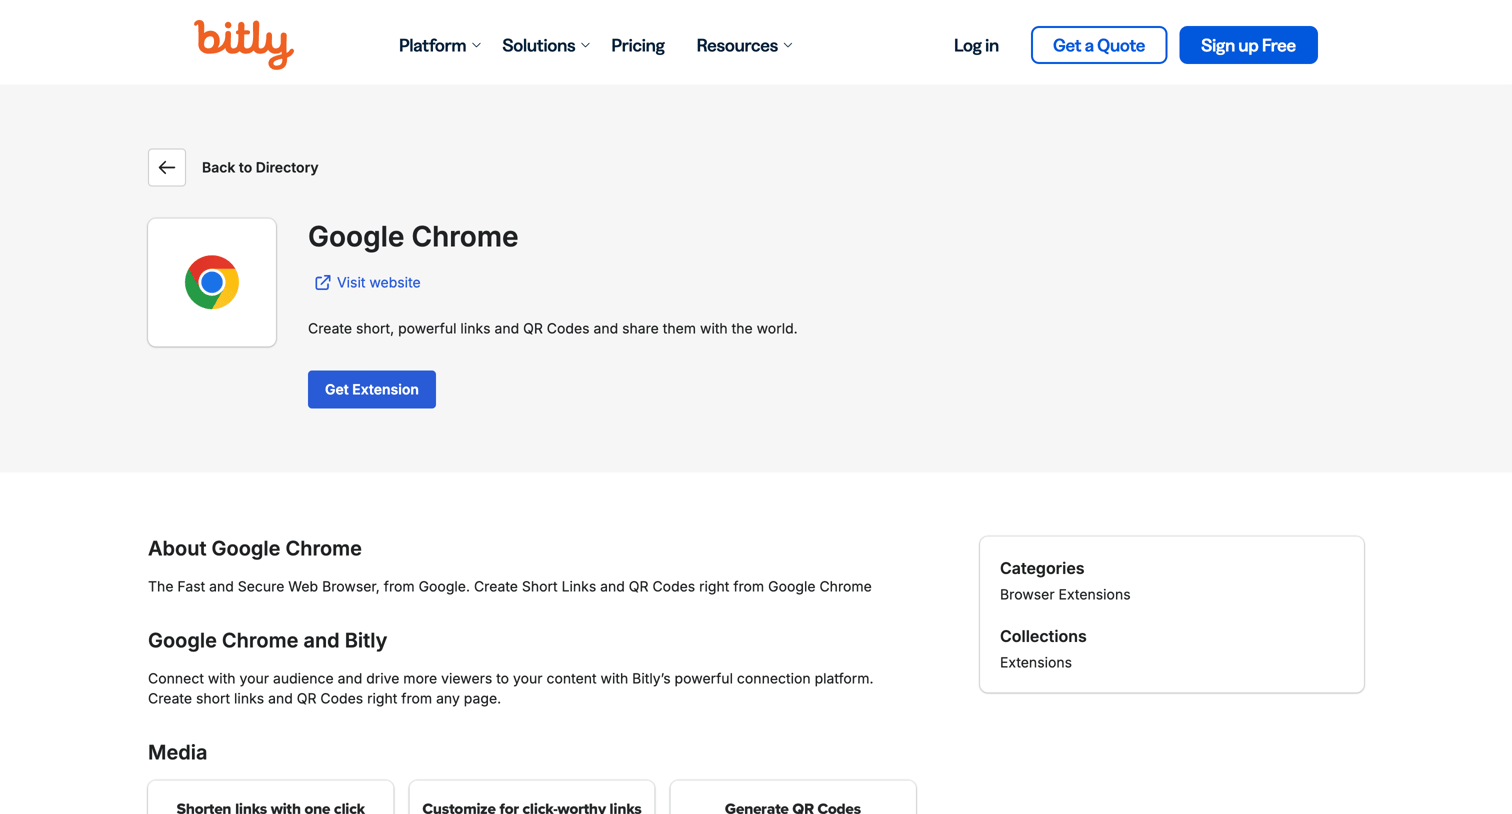
Task: Click the Back to Directory link
Action: tap(260, 167)
